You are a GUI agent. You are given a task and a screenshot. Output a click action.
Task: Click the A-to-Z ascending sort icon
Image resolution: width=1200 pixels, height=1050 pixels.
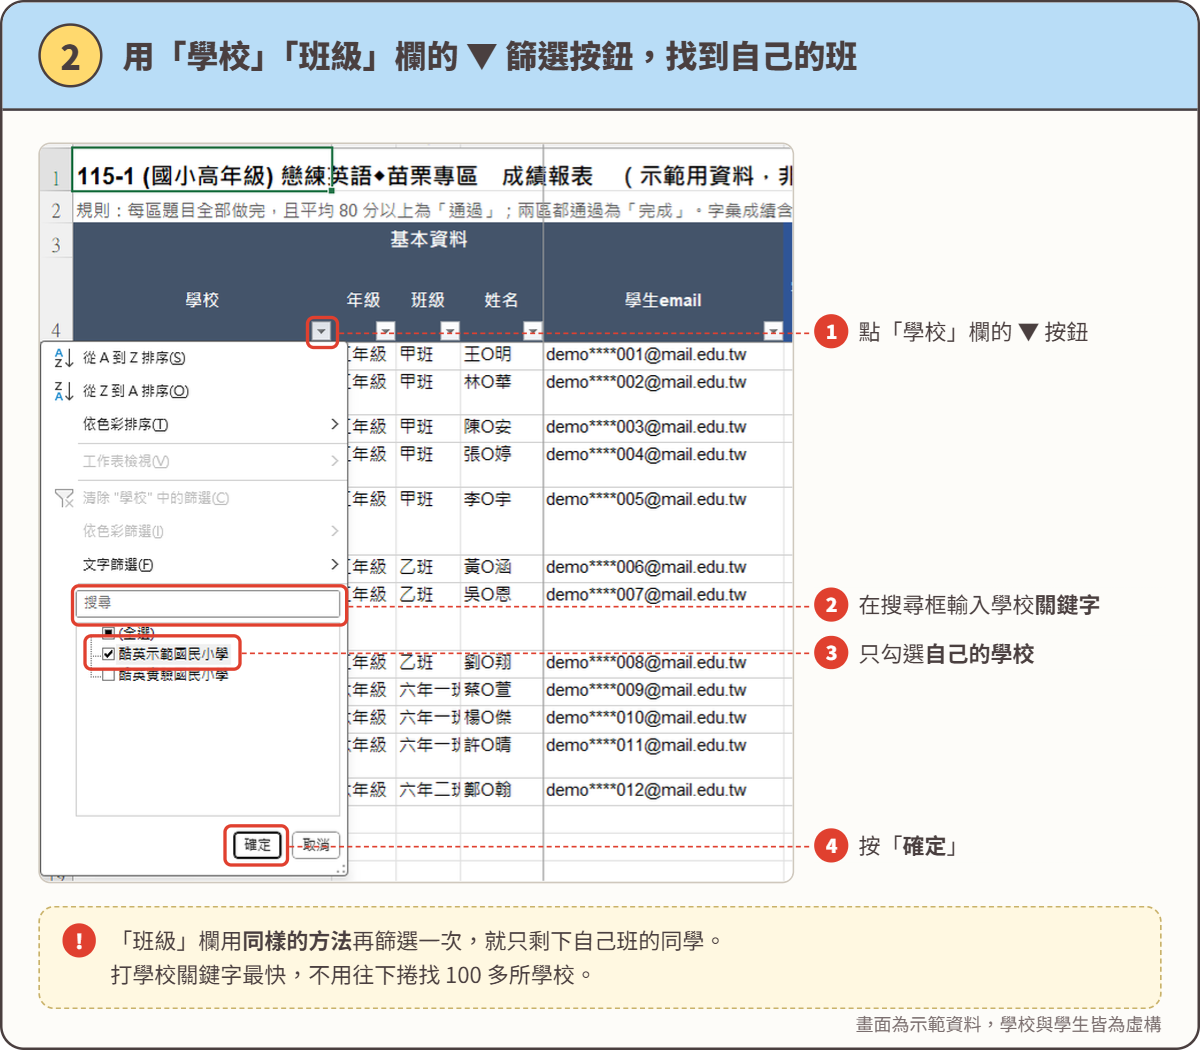pos(64,358)
